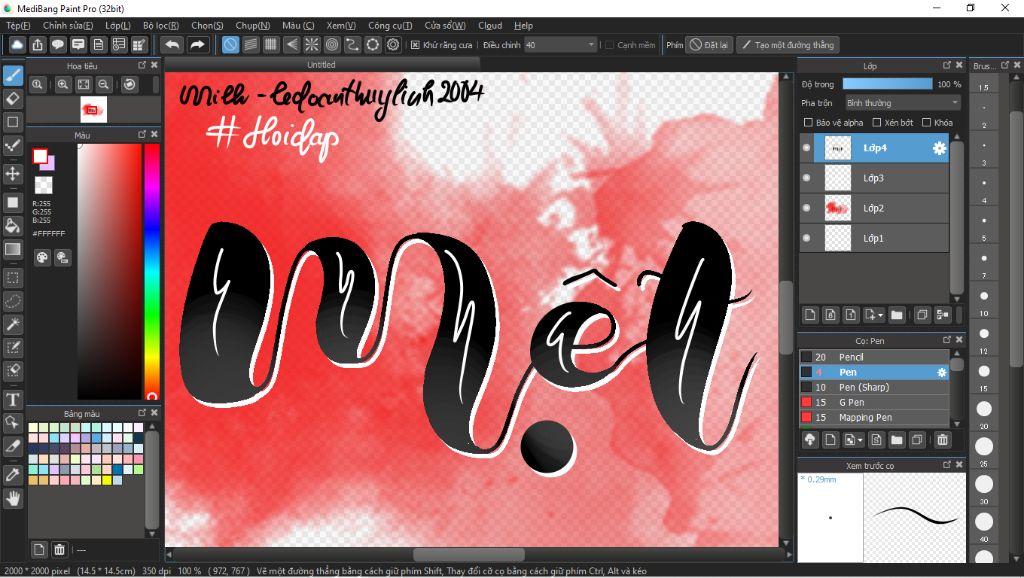Select the Lasso tool
1024x578 pixels.
click(12, 301)
